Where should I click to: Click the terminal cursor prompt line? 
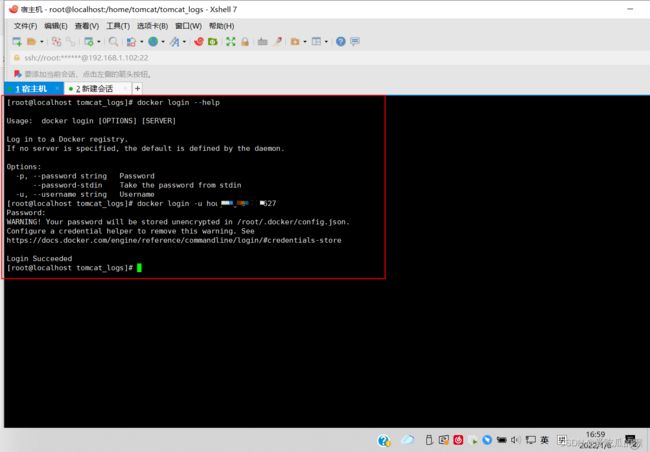tap(74, 268)
